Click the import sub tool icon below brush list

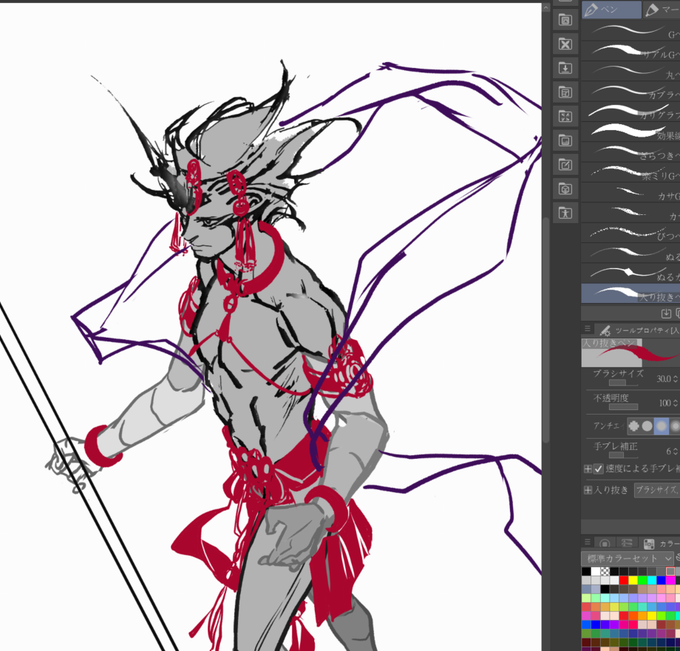click(666, 313)
